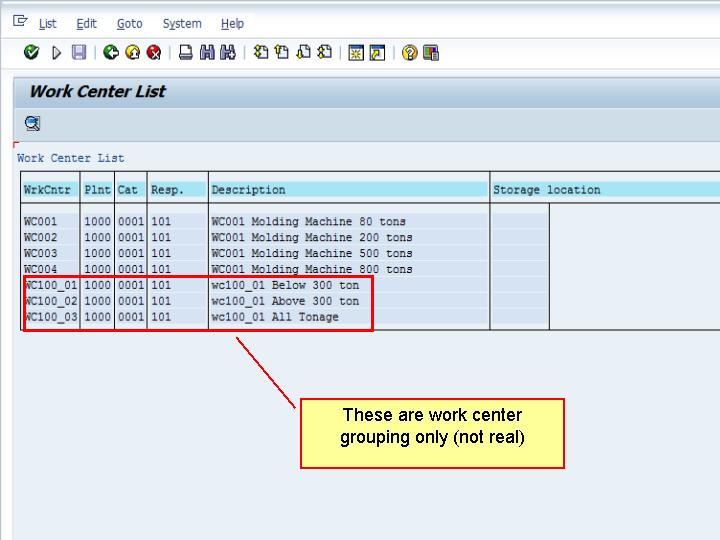Click the yellow Exit icon
720x540 pixels.
pyautogui.click(x=133, y=52)
